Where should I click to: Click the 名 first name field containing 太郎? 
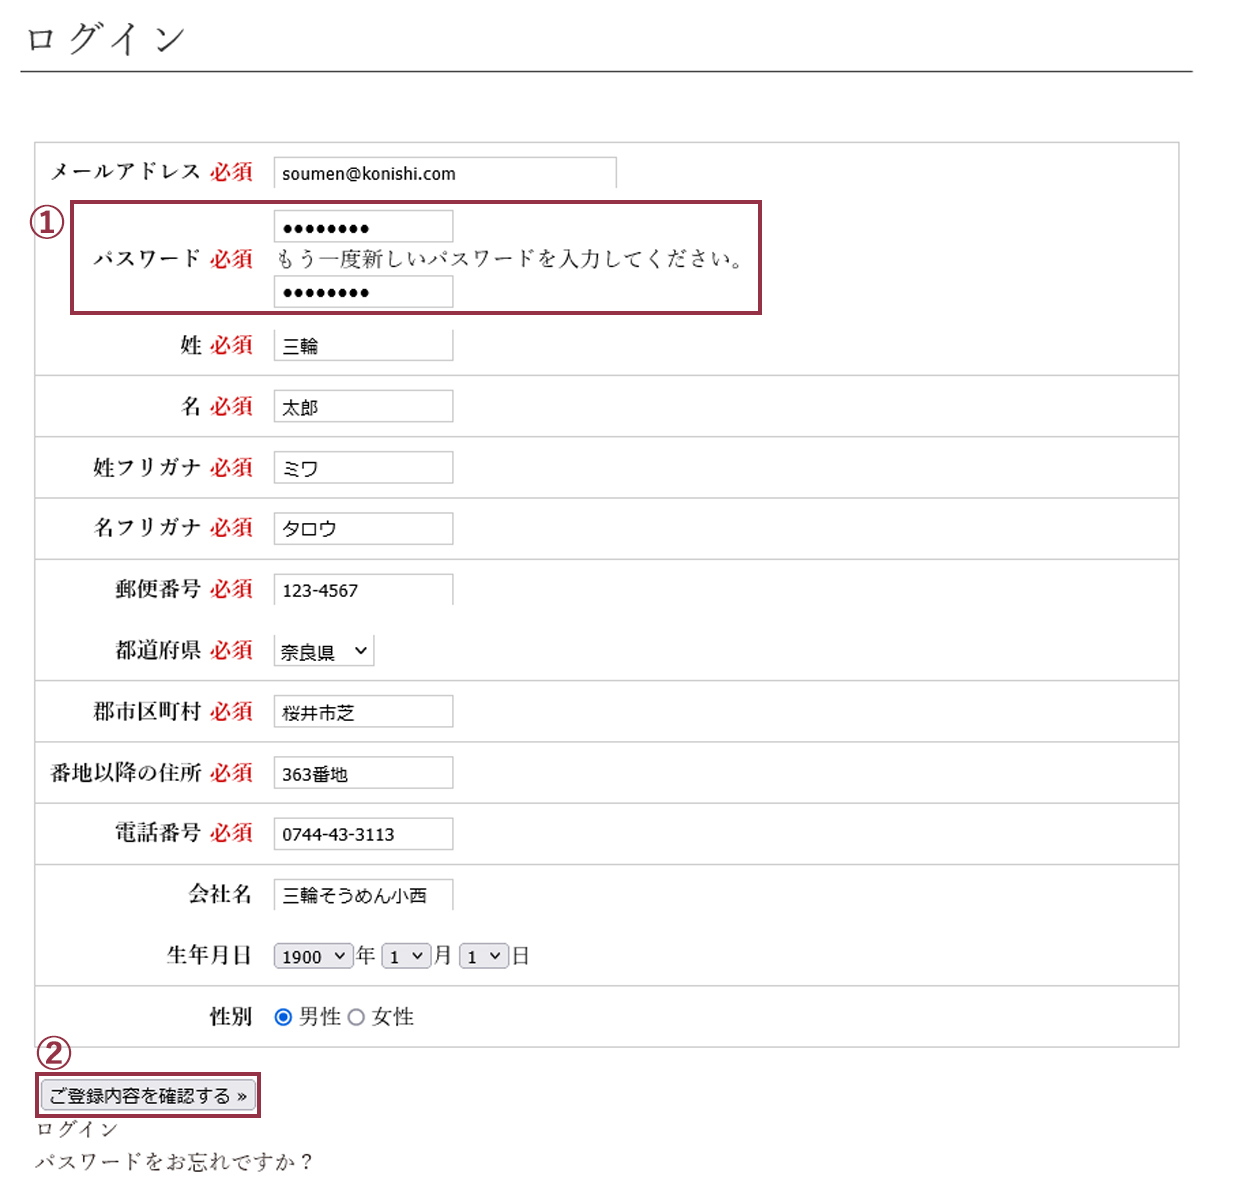[x=363, y=407]
